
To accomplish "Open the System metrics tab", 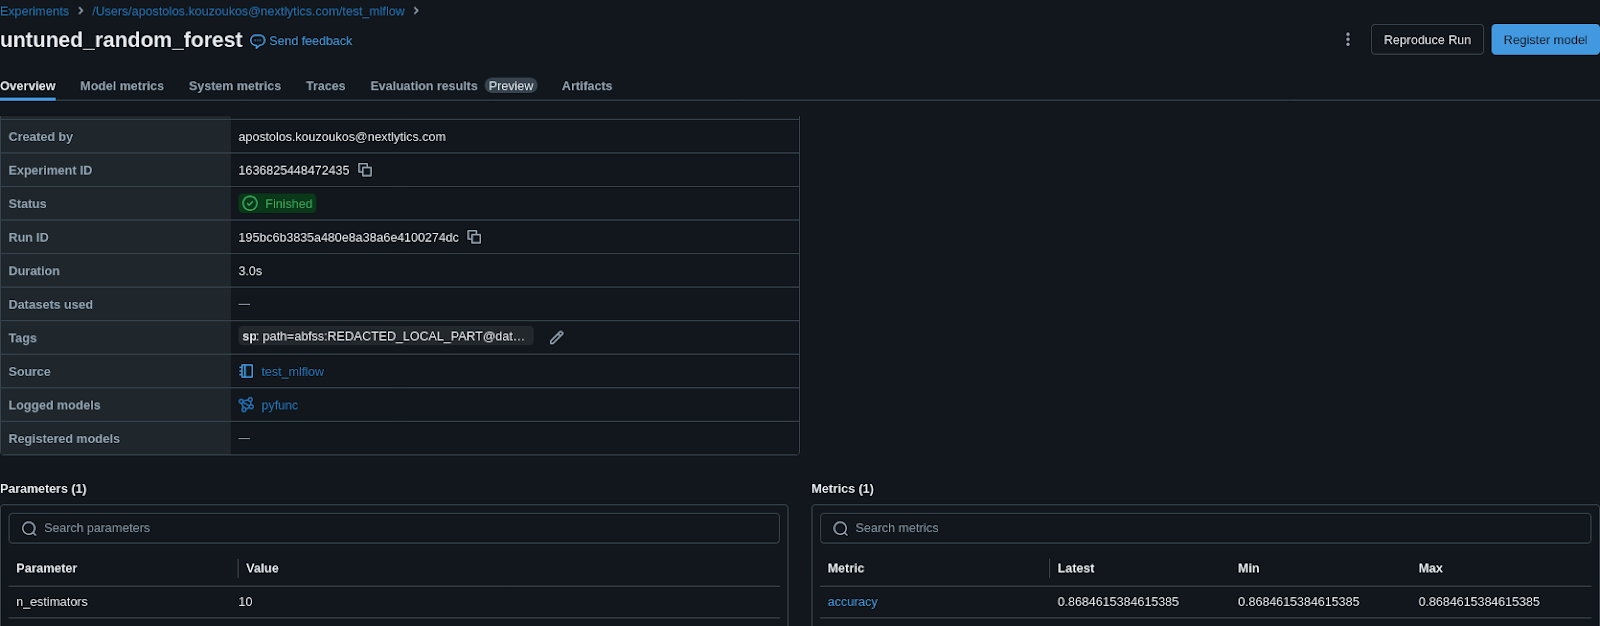I will [235, 86].
